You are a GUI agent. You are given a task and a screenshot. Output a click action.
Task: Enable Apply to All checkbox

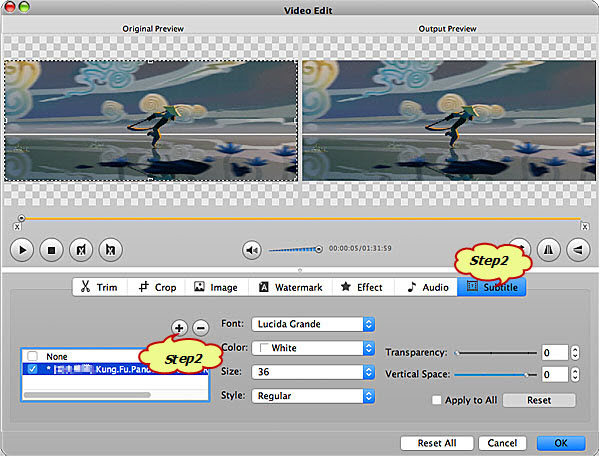[x=436, y=400]
